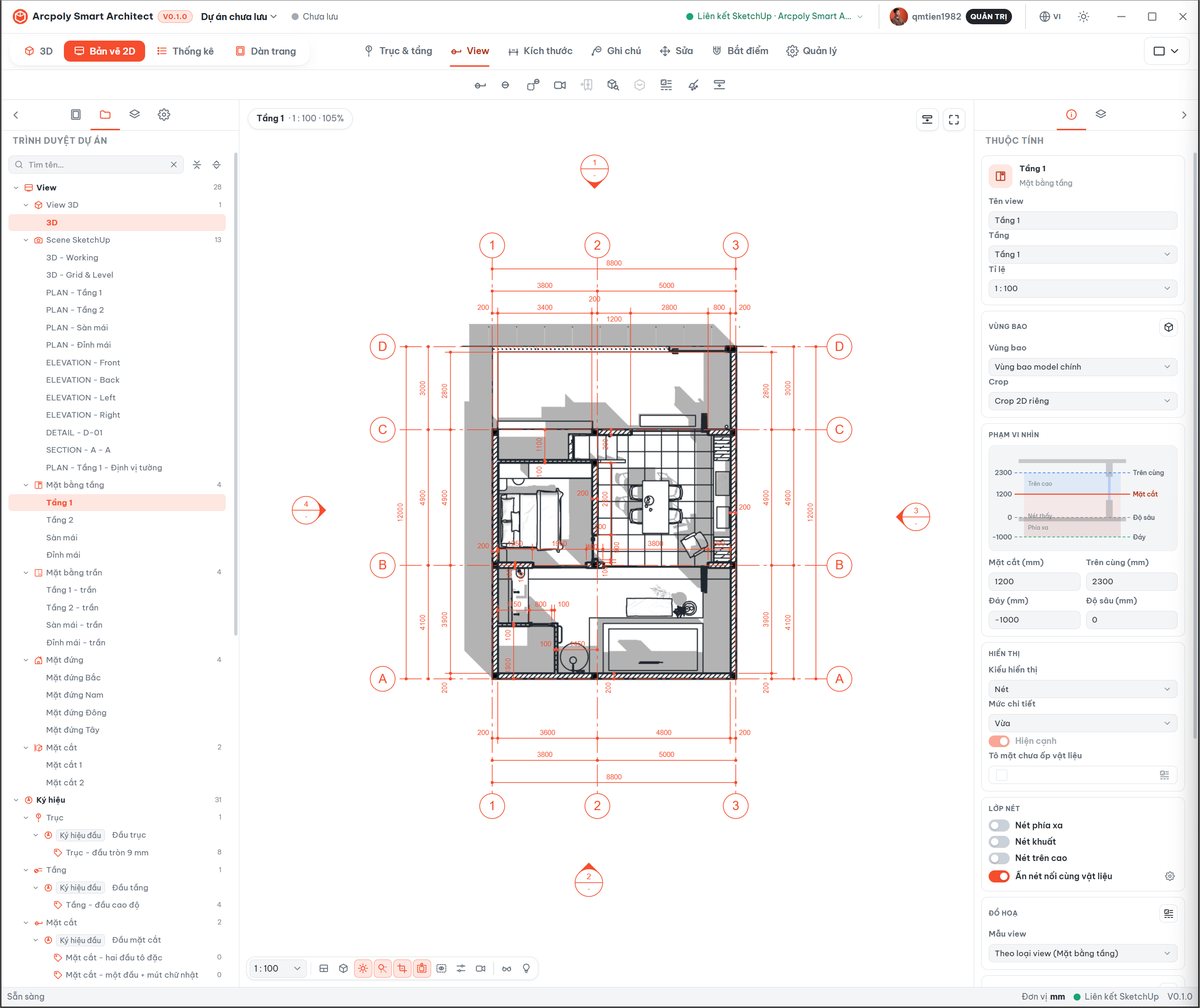Click the gear beside Ẩn nét nối cùng vật liệu
The image size is (1200, 1008).
[x=1169, y=876]
